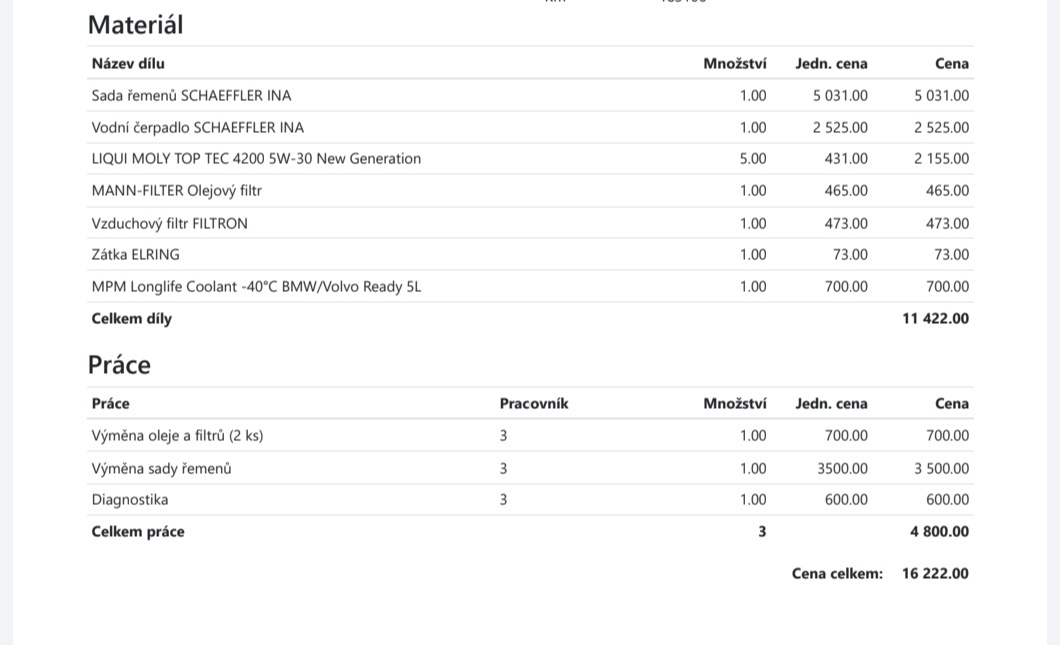The image size is (1060, 645).
Task: Click the Vodní čerpadlo SCHAEFFLER INA item
Action: [x=198, y=128]
